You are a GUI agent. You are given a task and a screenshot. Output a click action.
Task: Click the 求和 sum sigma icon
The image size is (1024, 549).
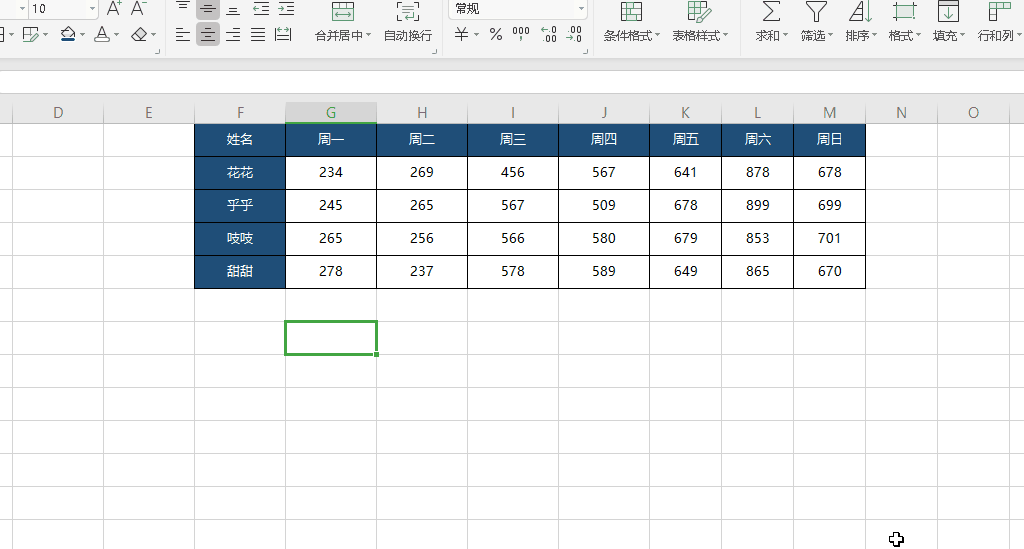click(x=771, y=12)
